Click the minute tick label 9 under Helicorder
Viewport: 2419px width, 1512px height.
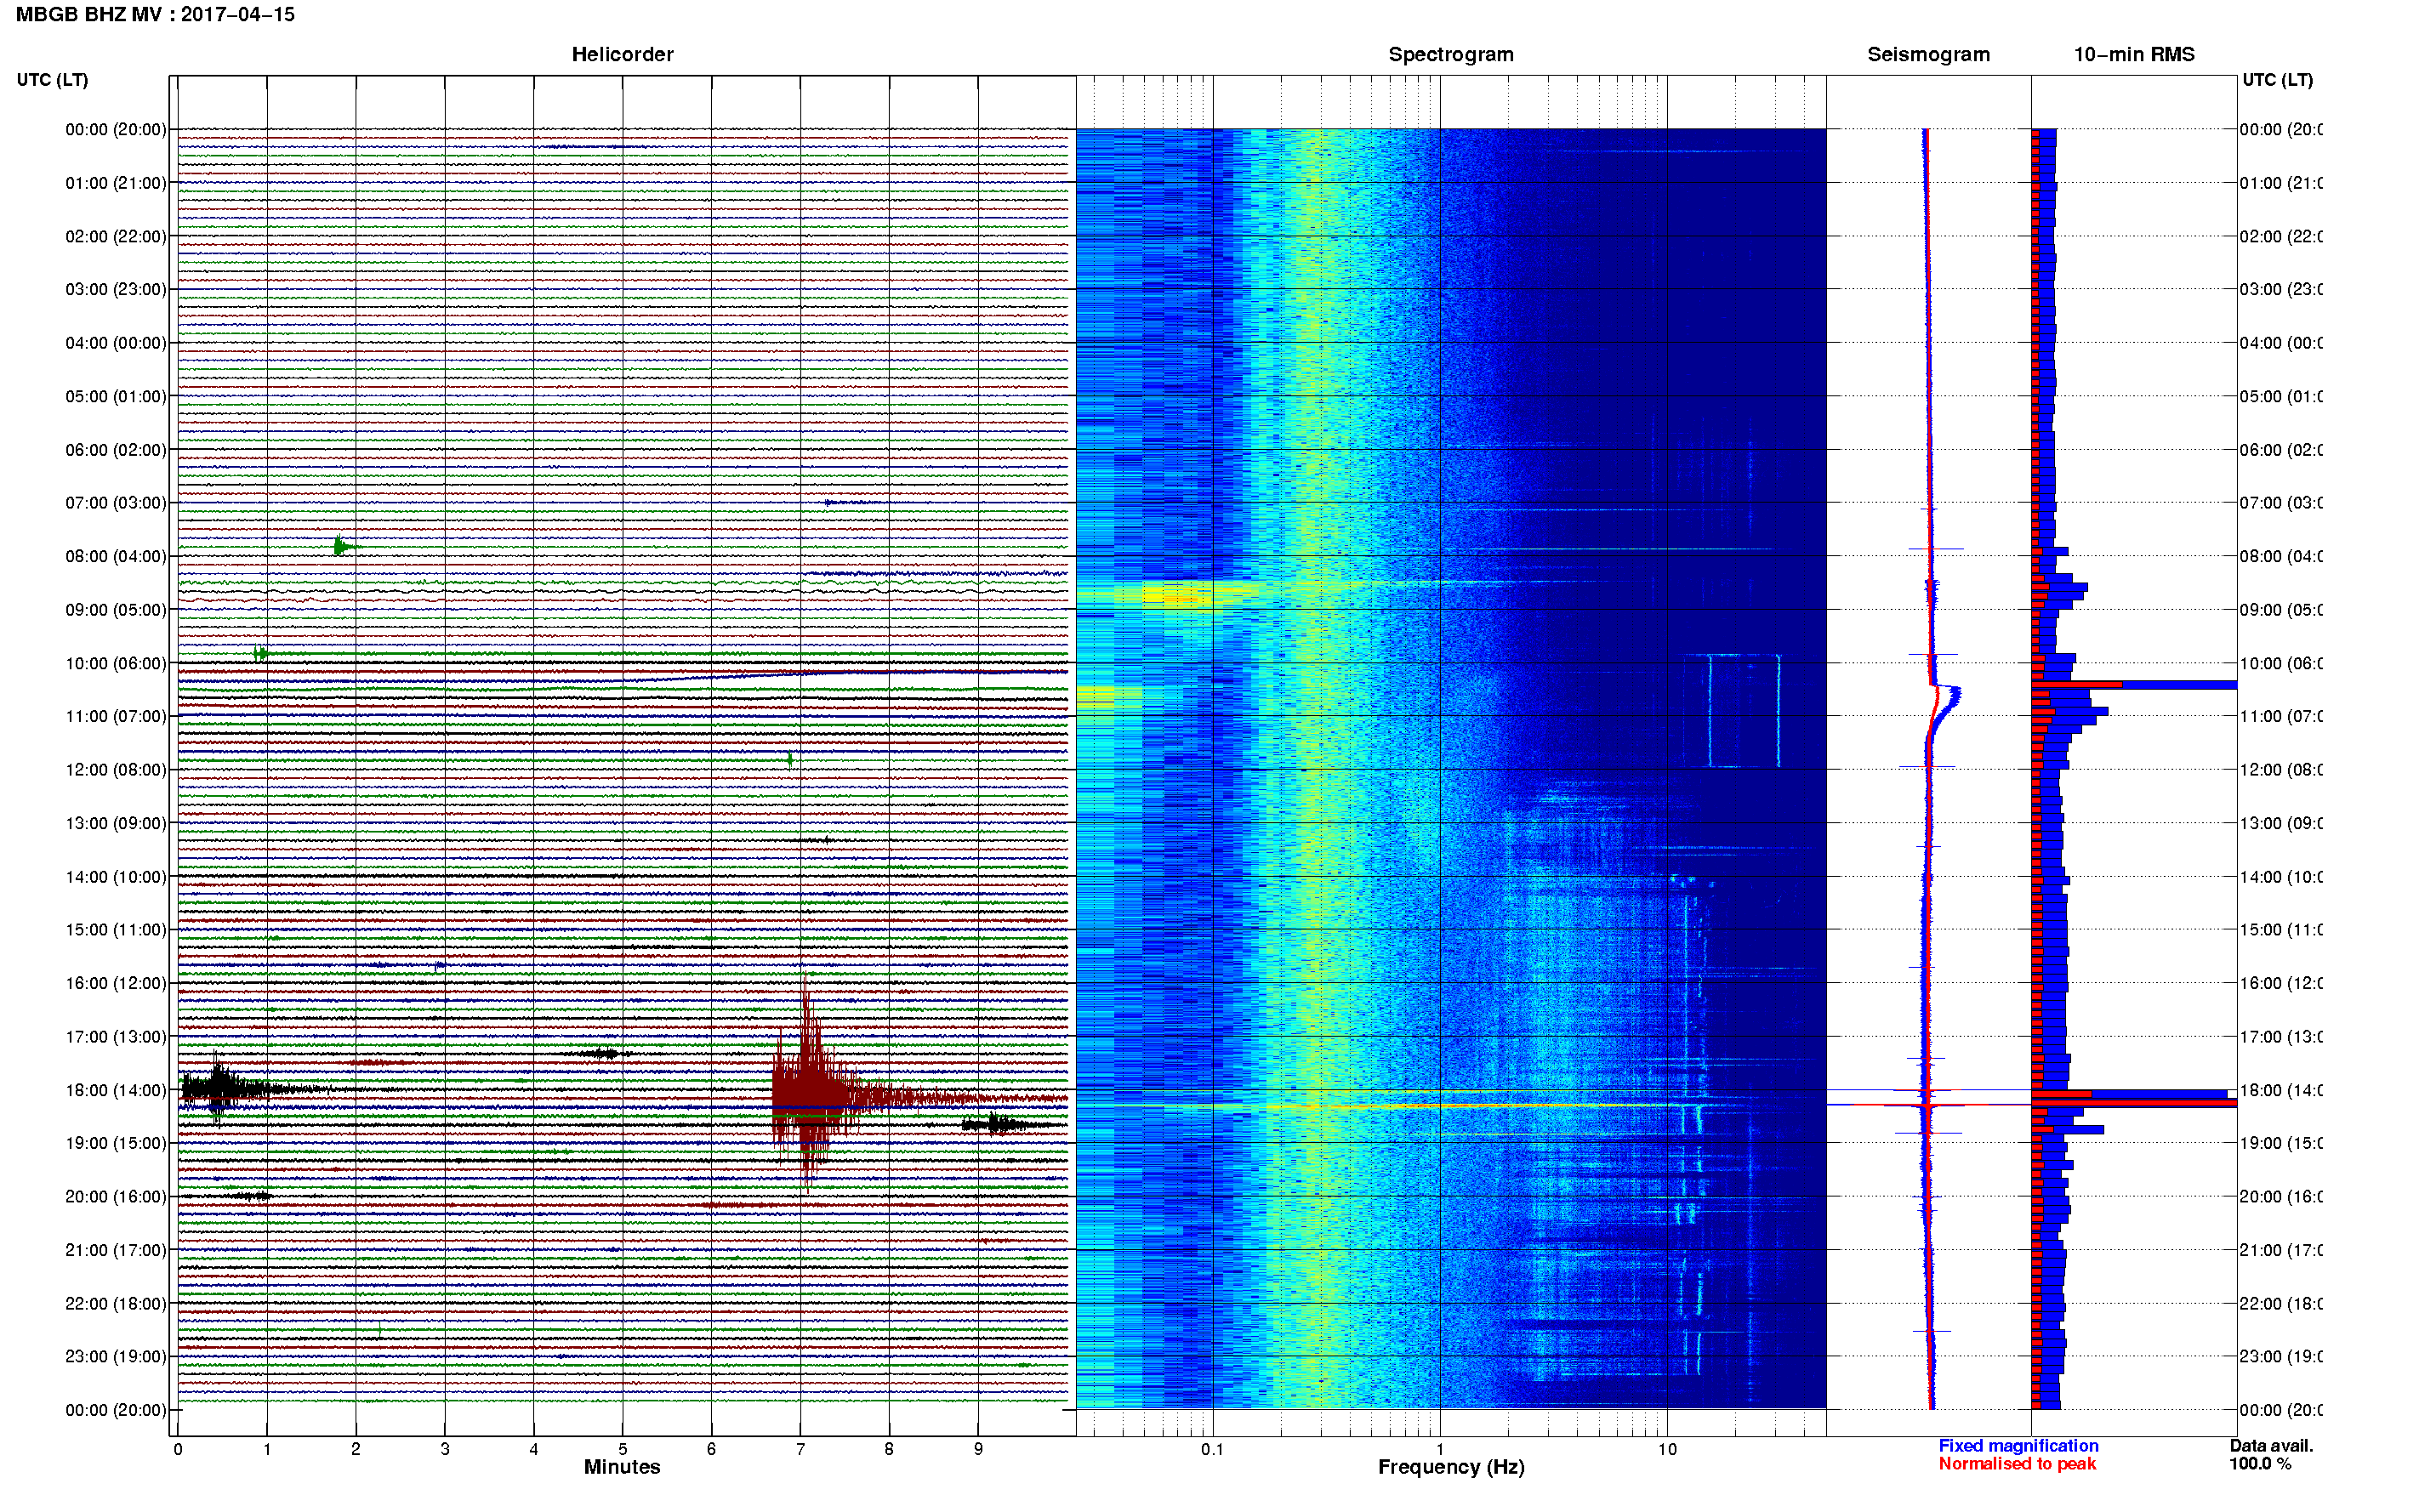[x=978, y=1449]
